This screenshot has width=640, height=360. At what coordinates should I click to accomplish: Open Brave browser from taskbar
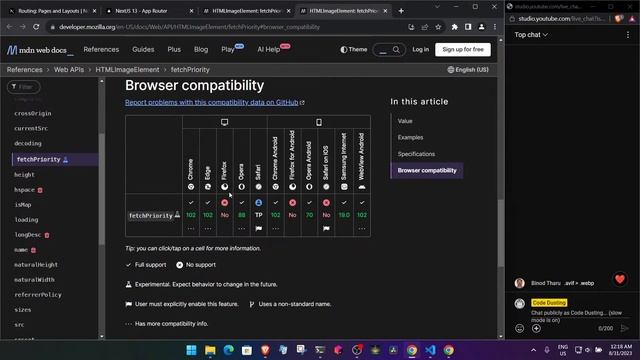(265, 350)
